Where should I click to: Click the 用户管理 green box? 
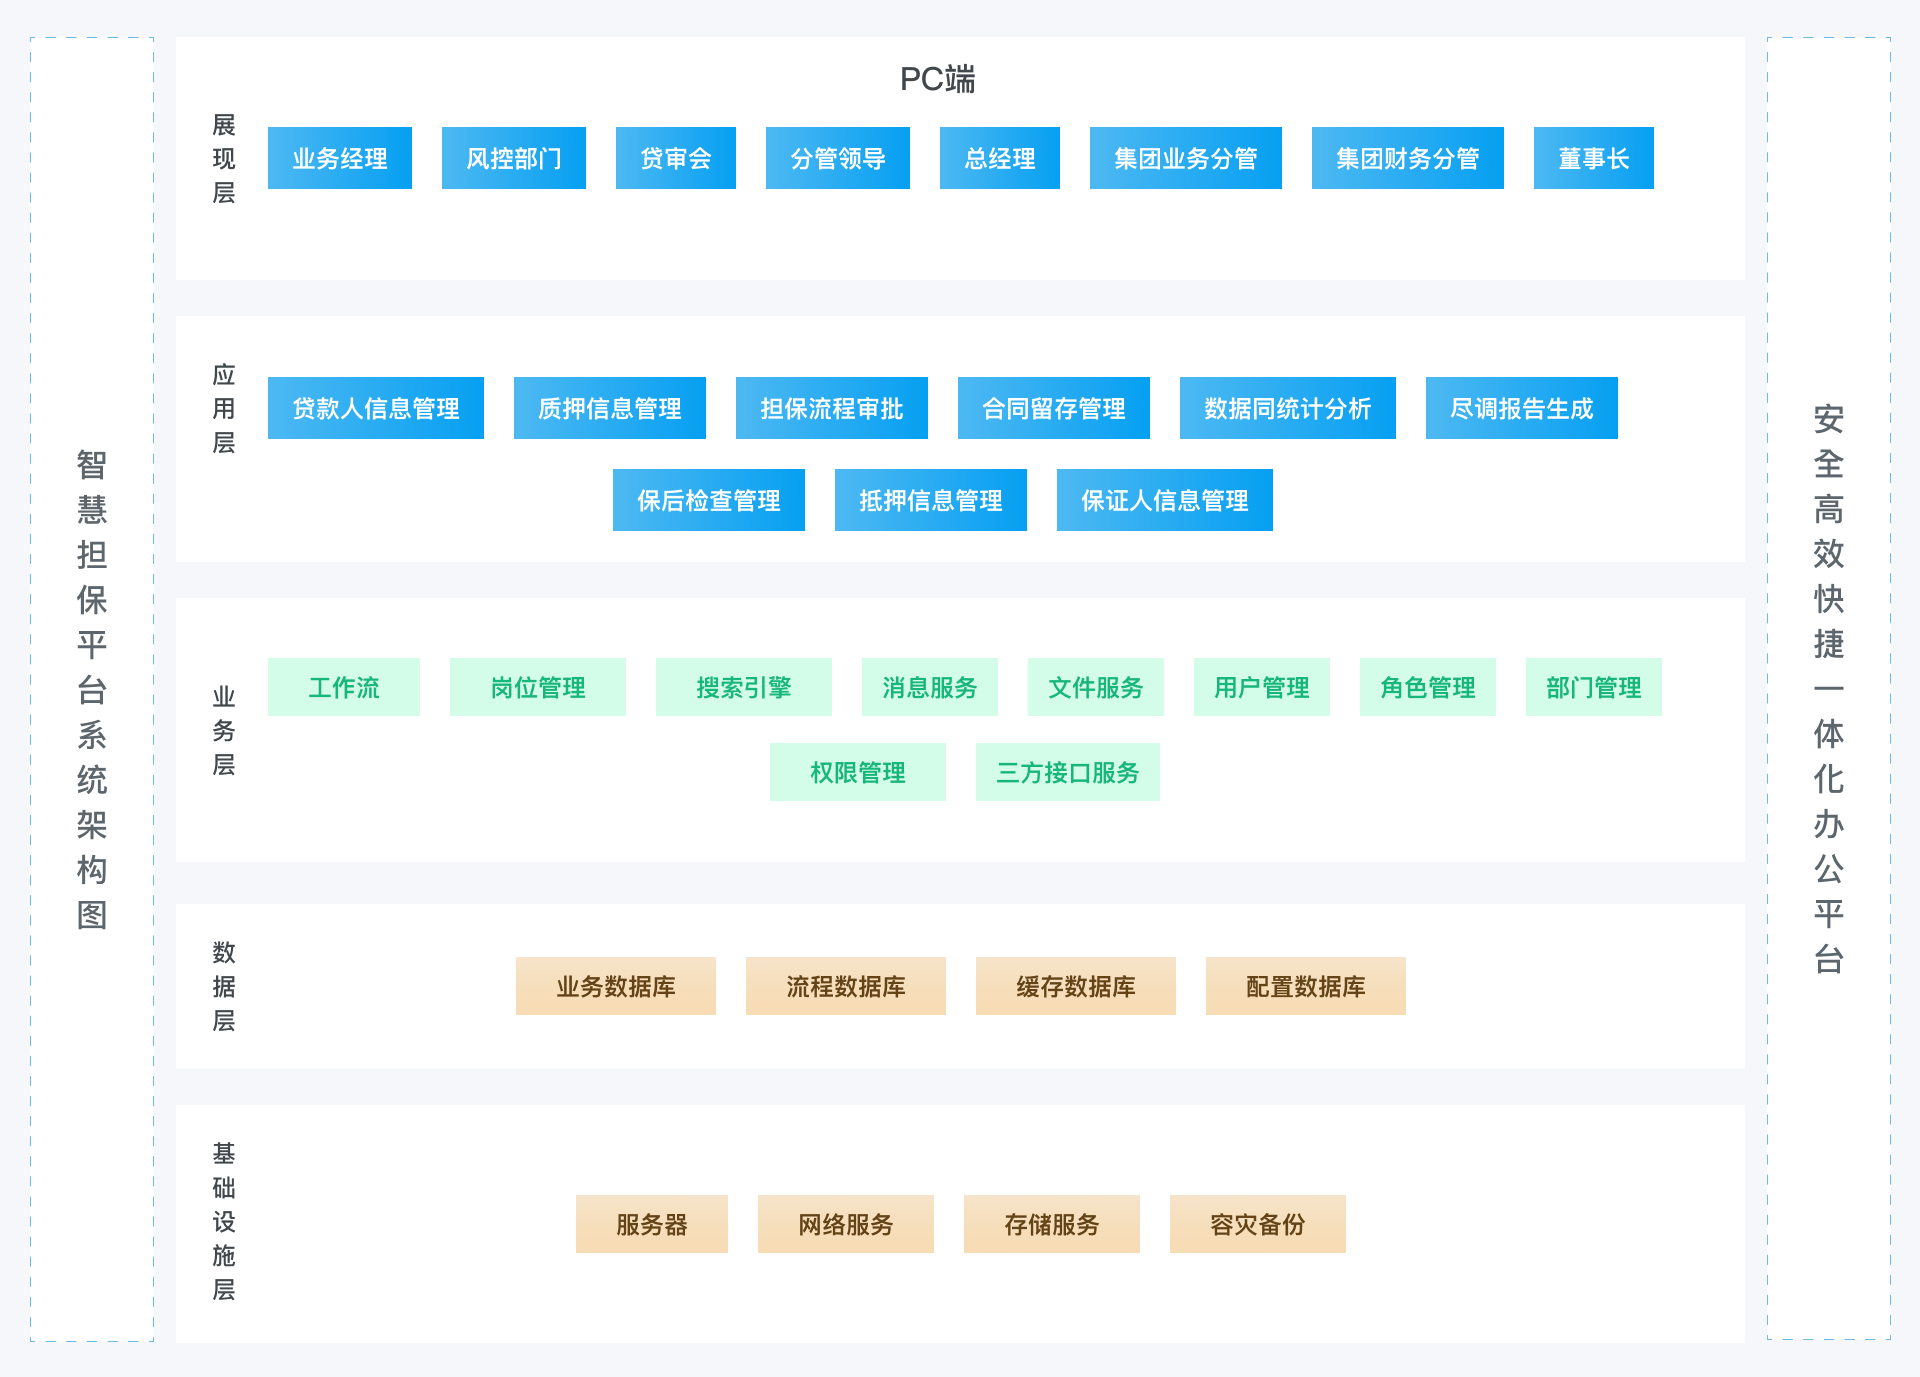(1261, 687)
